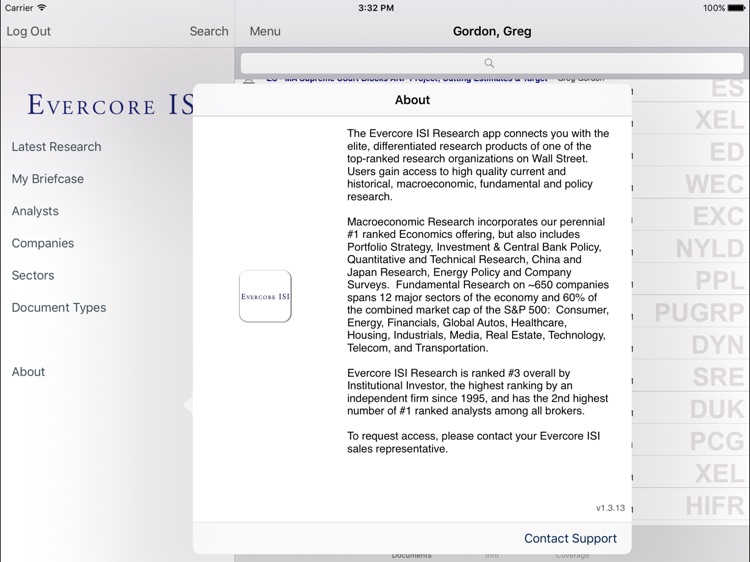
Task: Select the ED ticker row
Action: [x=691, y=152]
